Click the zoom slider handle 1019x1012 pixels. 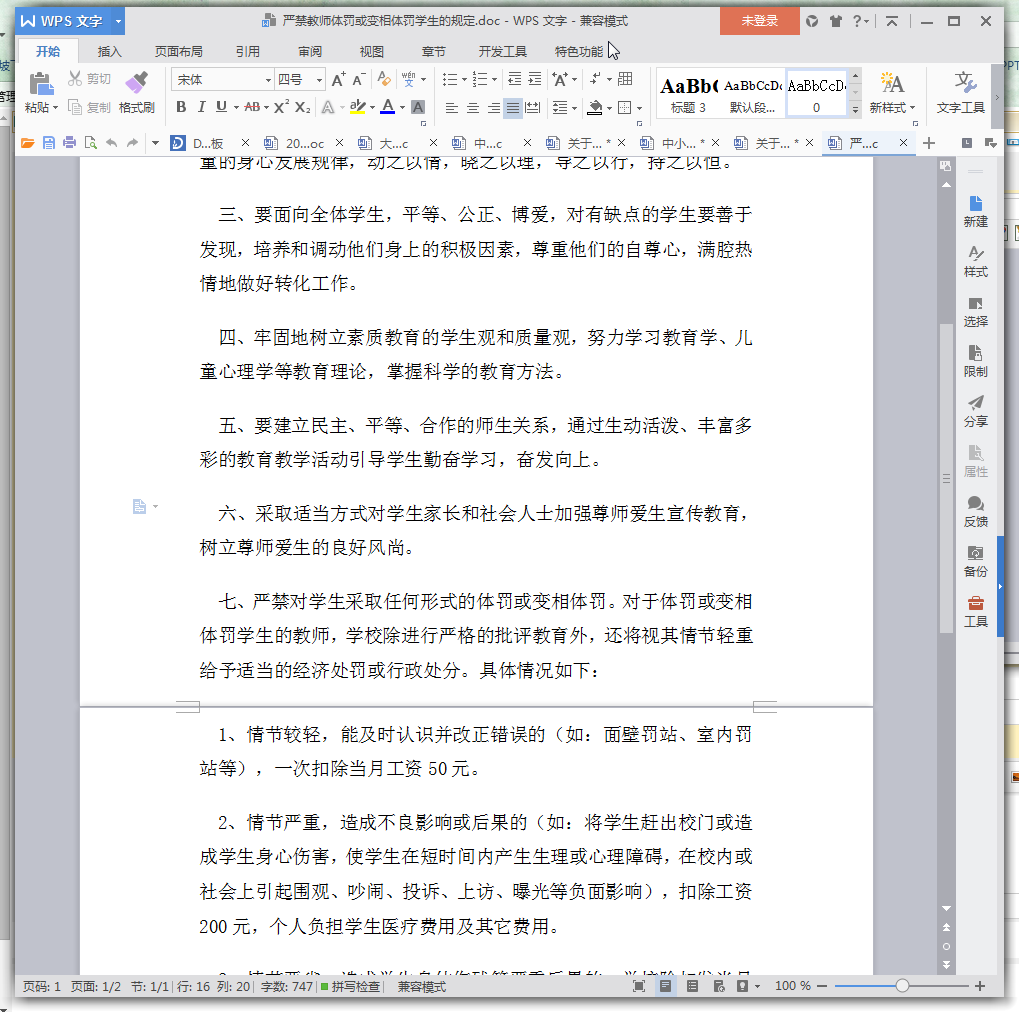point(902,986)
